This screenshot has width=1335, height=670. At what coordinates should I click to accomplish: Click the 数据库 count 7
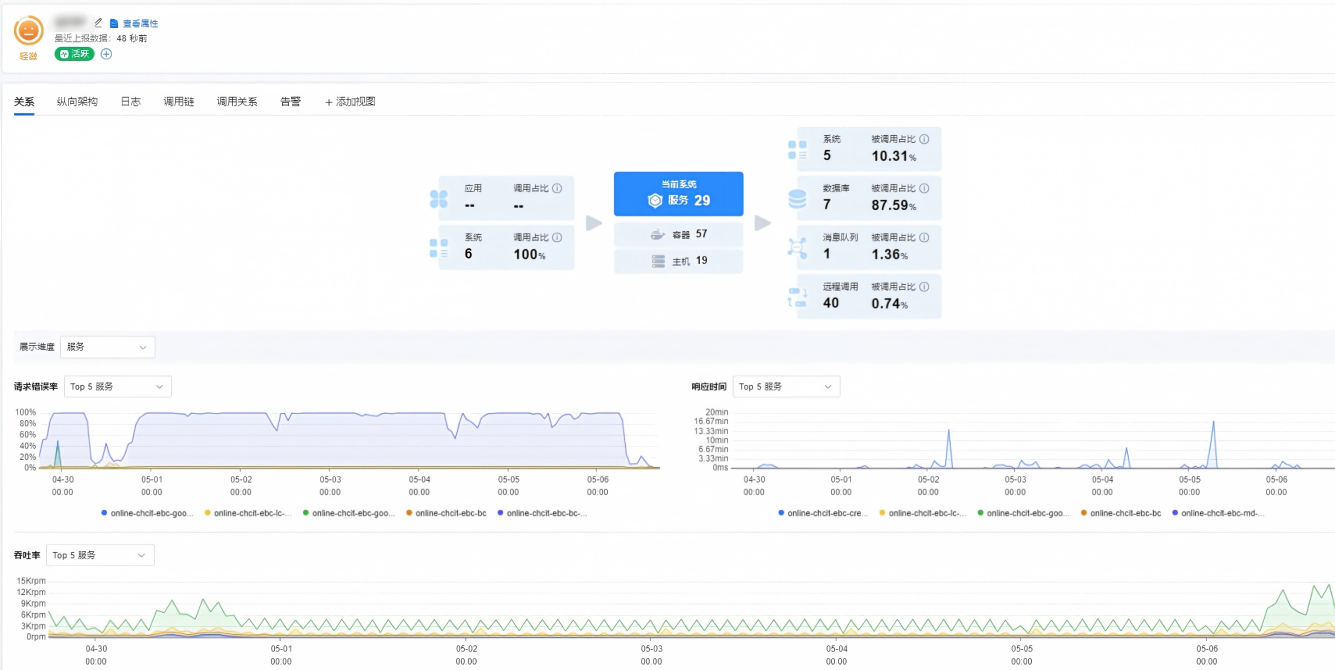pyautogui.click(x=827, y=205)
